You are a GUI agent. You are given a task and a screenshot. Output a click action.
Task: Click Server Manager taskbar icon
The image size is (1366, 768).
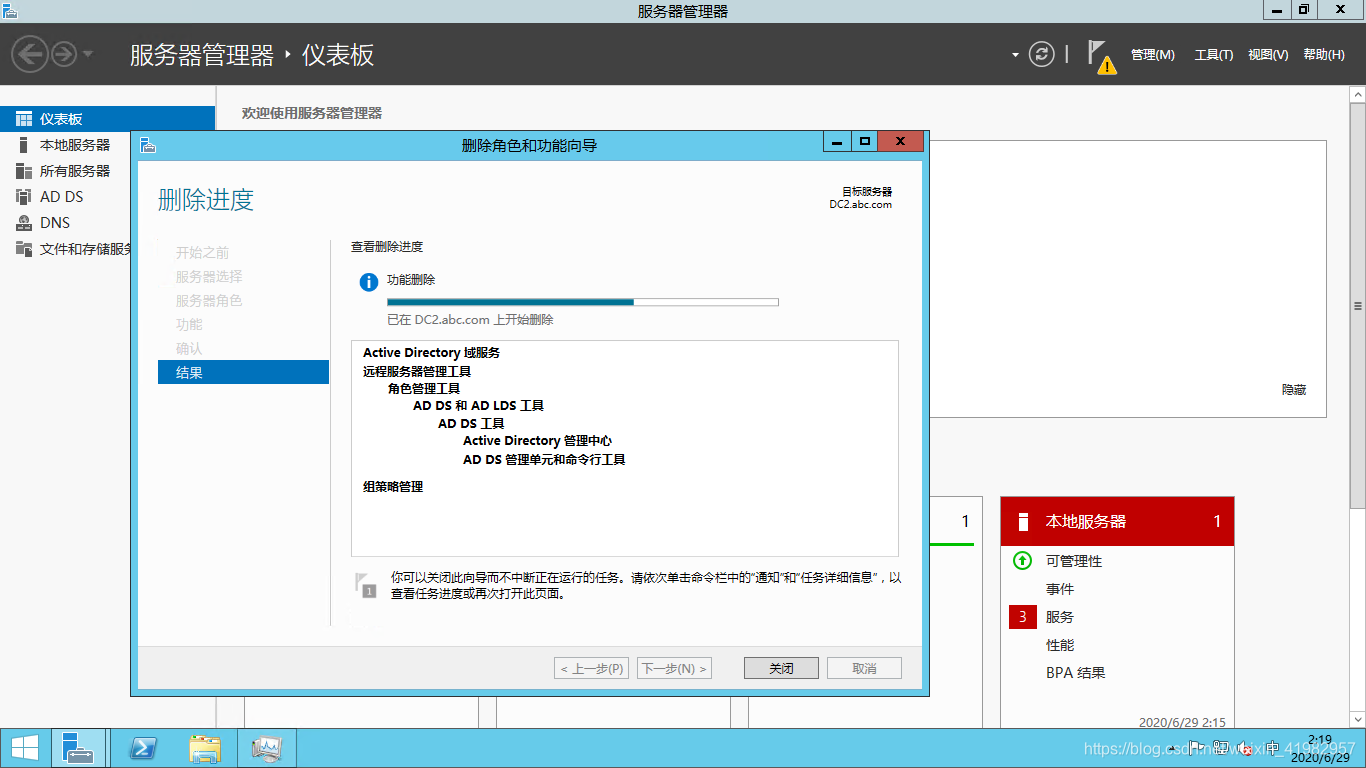(x=77, y=748)
